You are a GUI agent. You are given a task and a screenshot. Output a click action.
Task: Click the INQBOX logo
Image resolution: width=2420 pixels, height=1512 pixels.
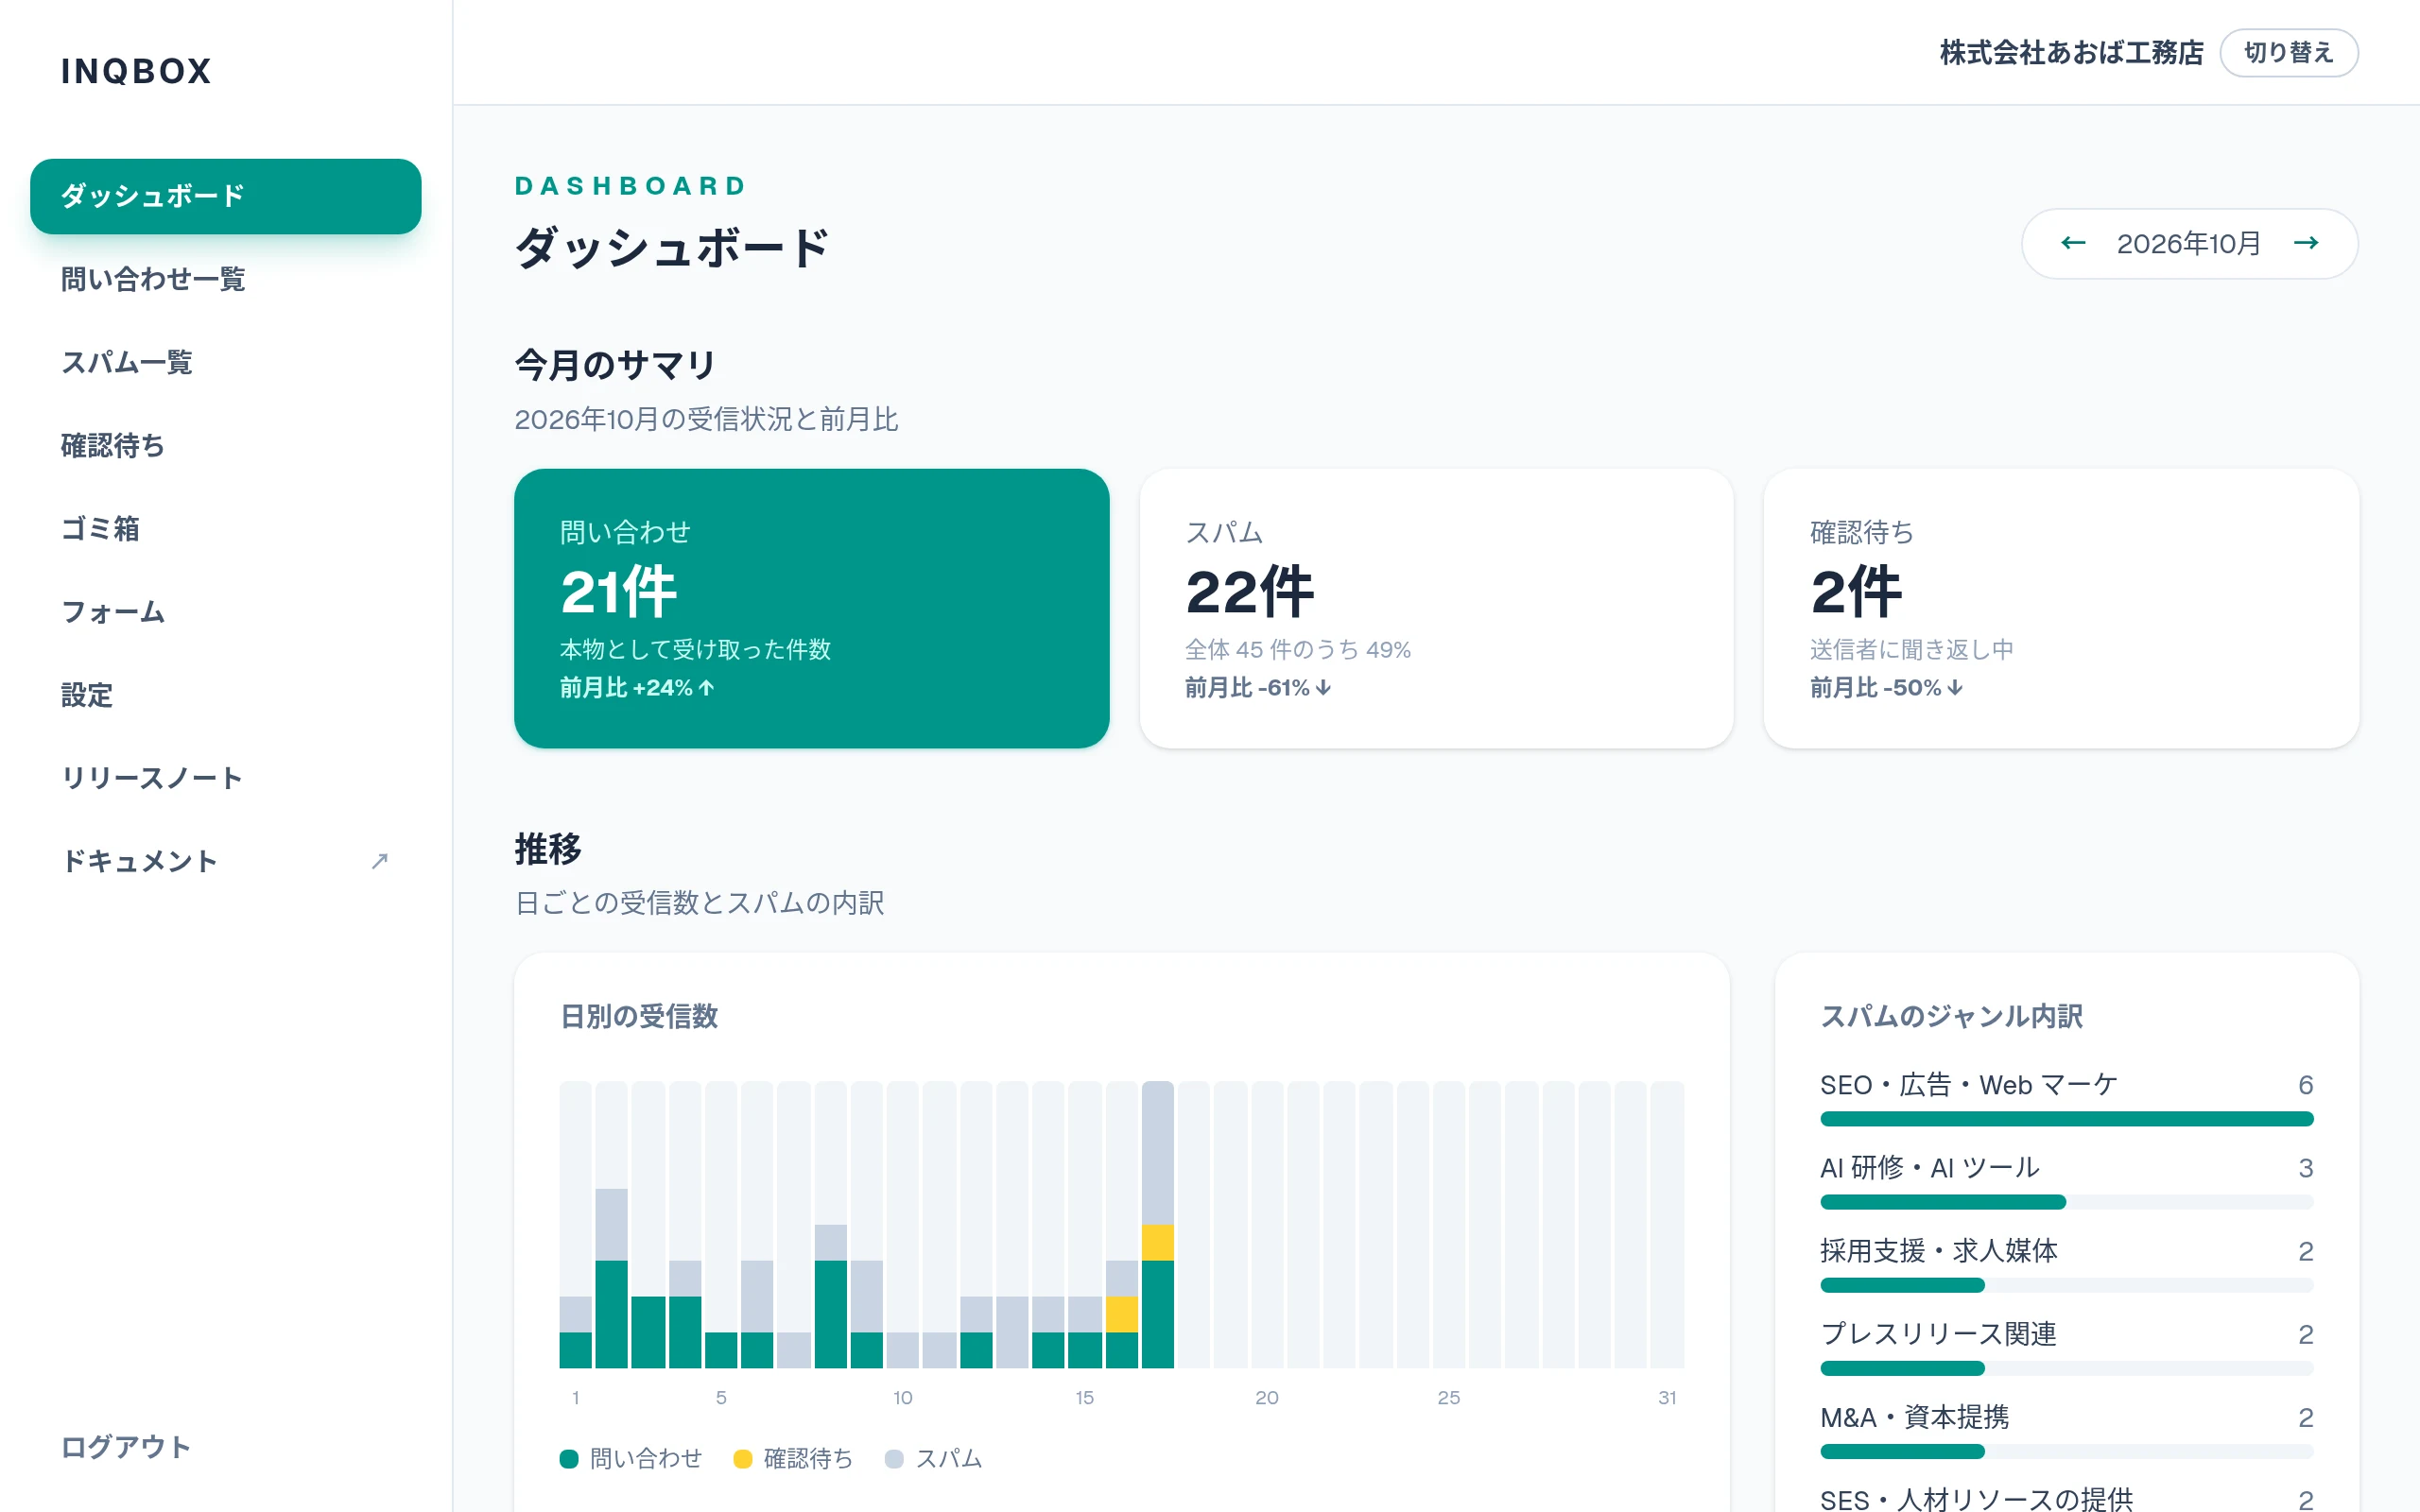(x=136, y=71)
